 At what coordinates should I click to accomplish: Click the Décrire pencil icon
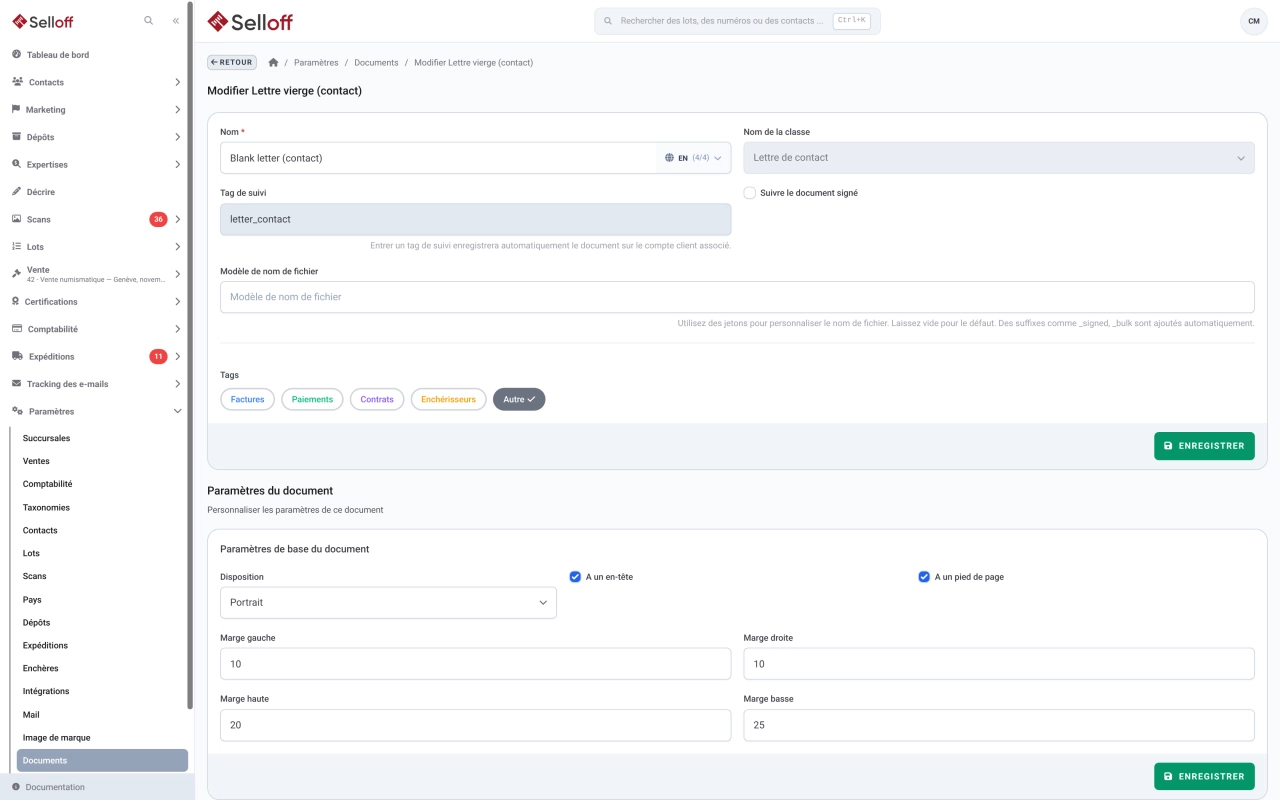click(x=16, y=191)
